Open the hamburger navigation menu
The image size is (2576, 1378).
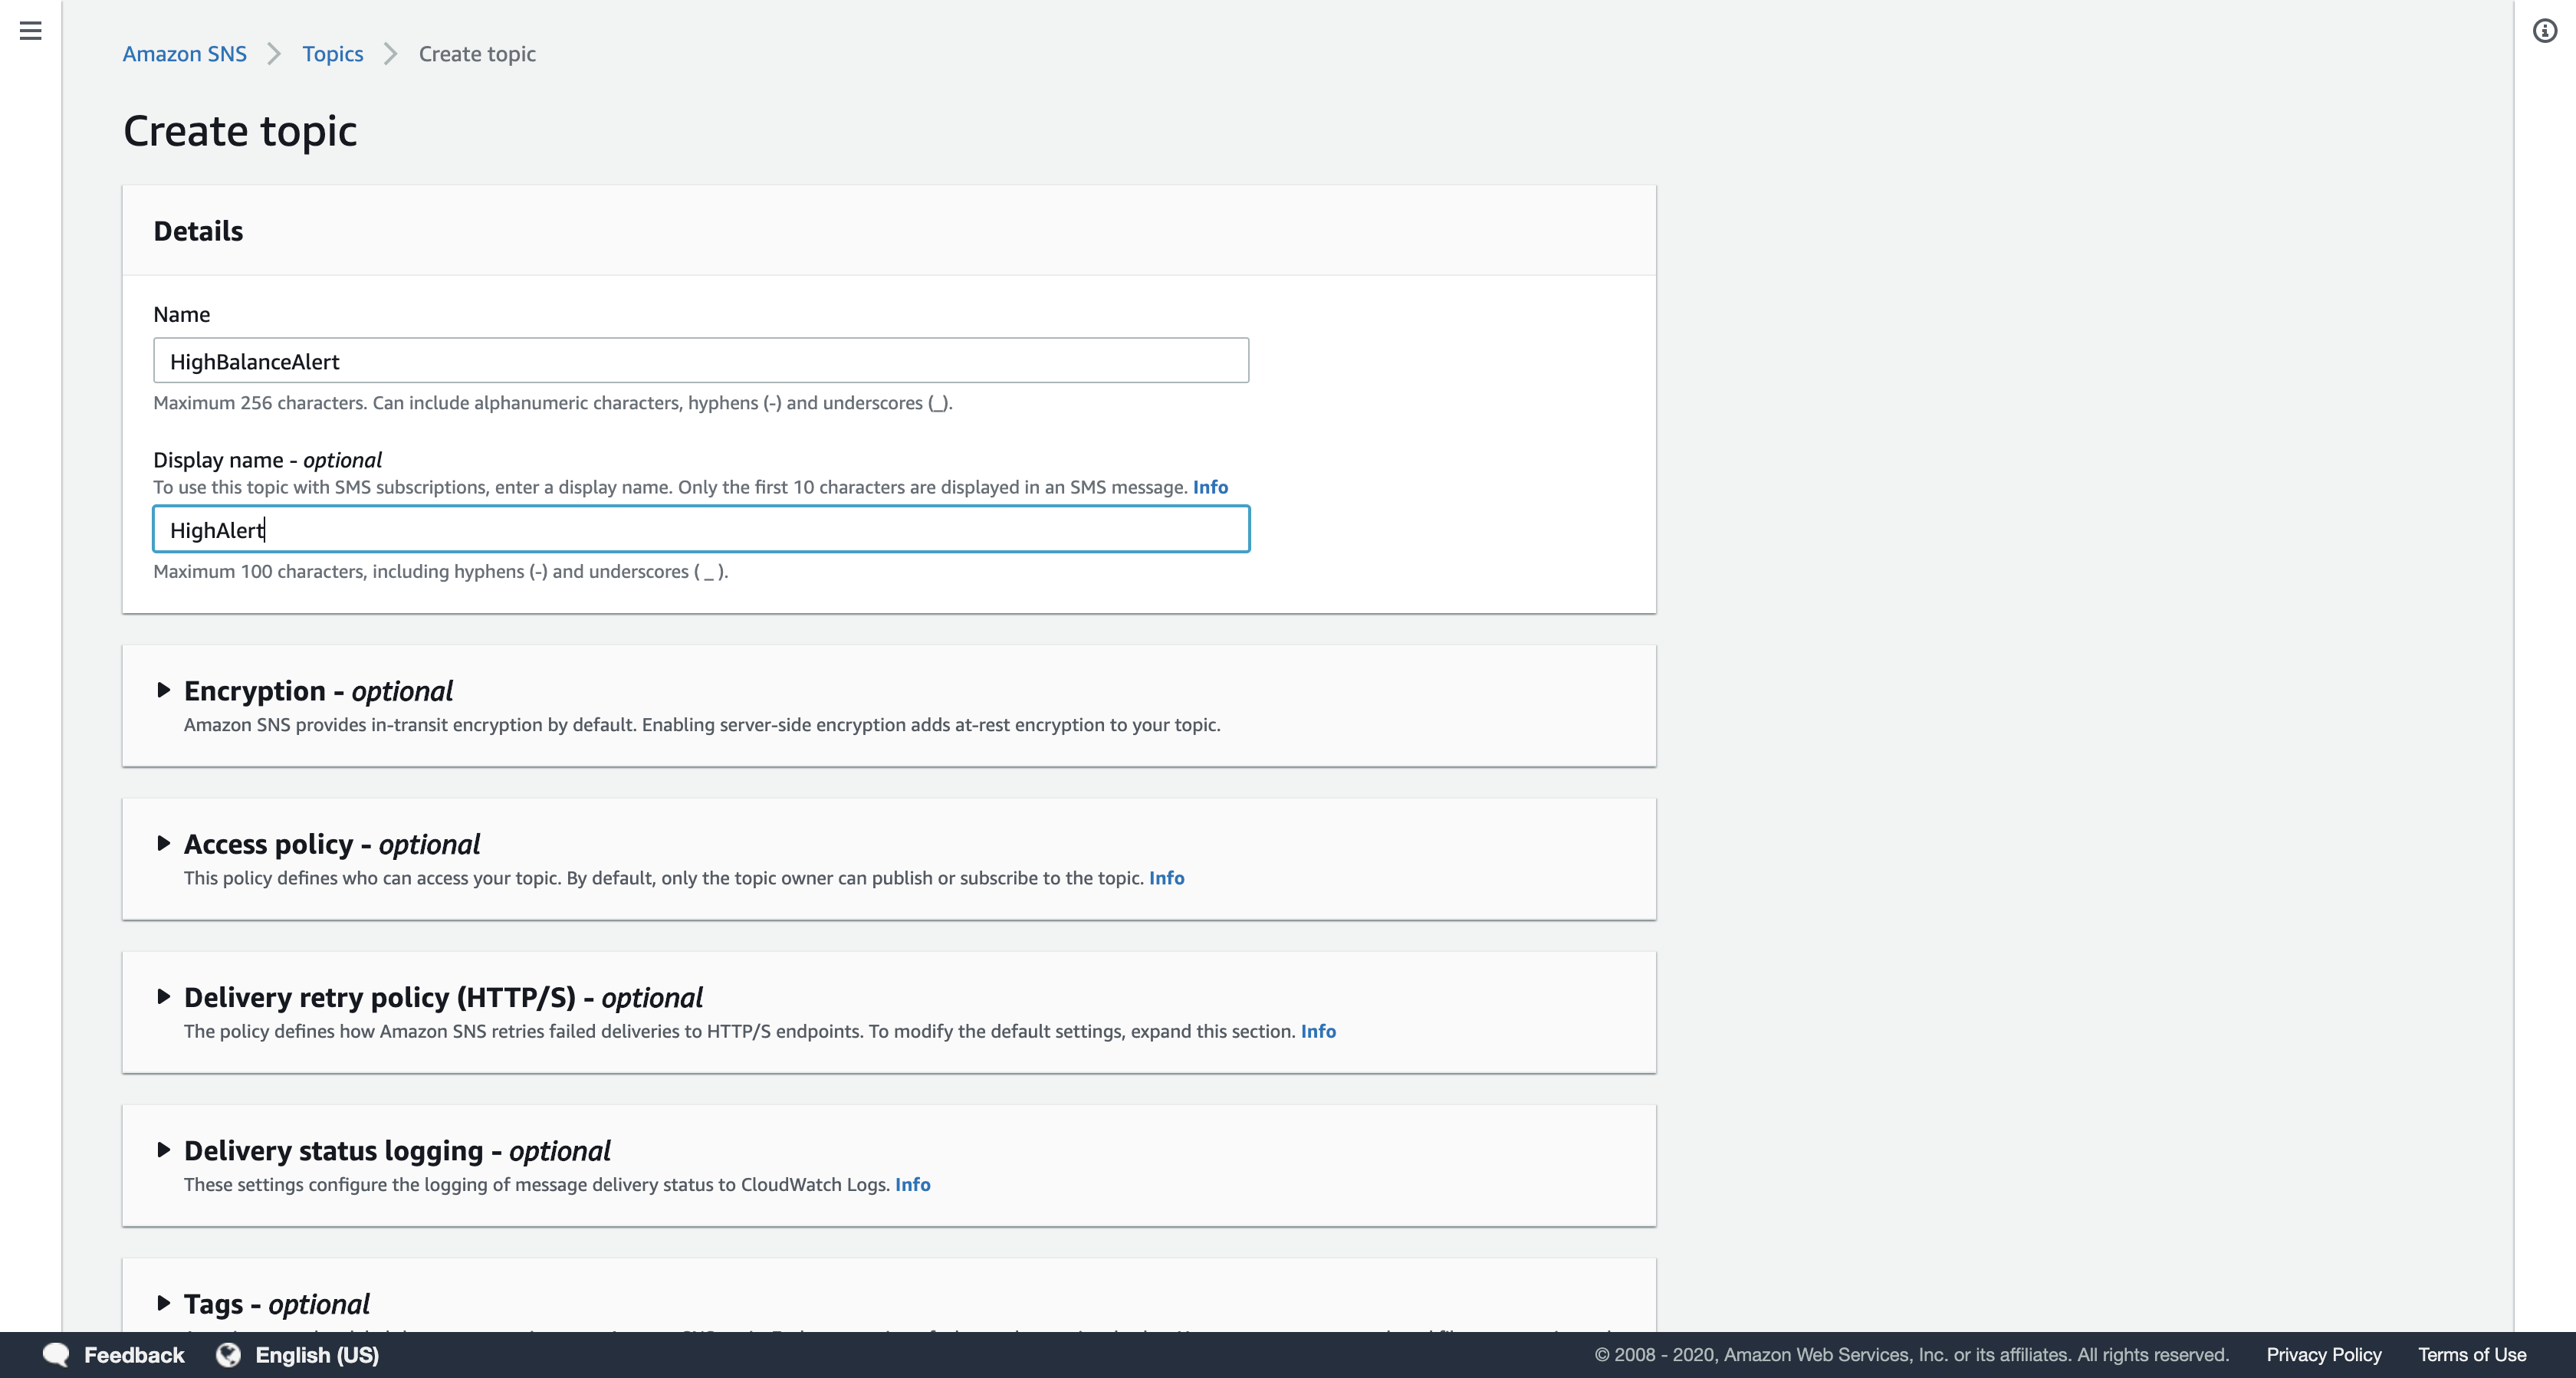pos(31,31)
